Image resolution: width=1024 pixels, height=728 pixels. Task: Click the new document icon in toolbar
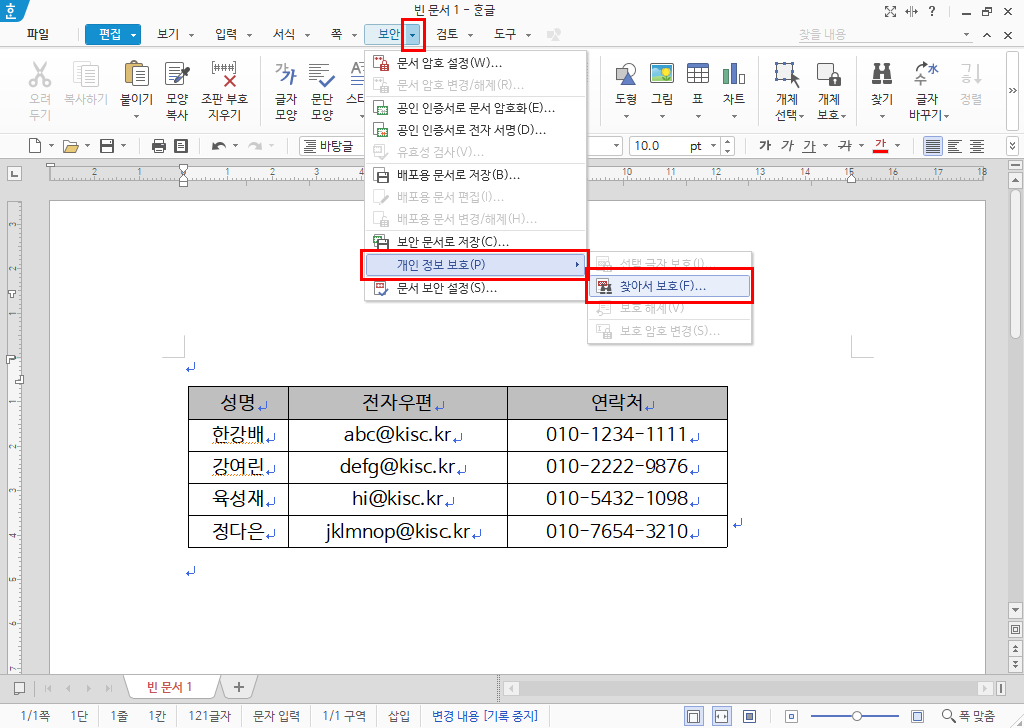tap(35, 146)
